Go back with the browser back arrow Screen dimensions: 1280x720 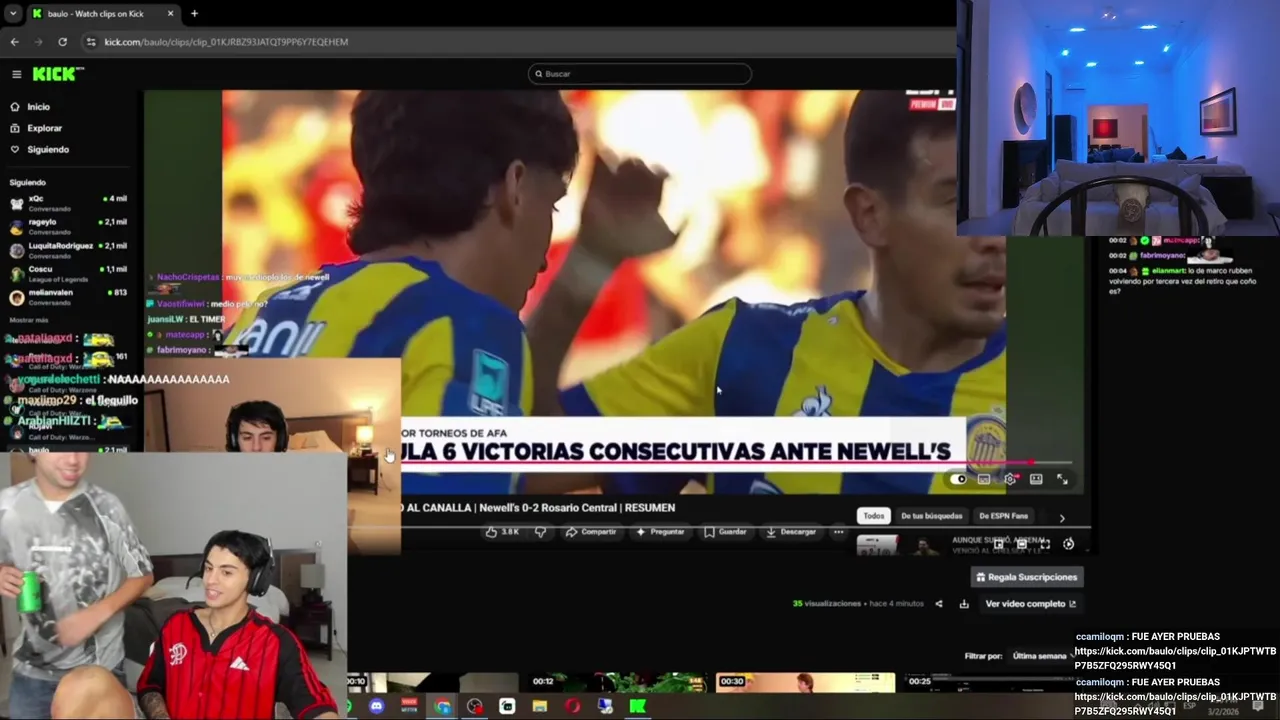[14, 42]
